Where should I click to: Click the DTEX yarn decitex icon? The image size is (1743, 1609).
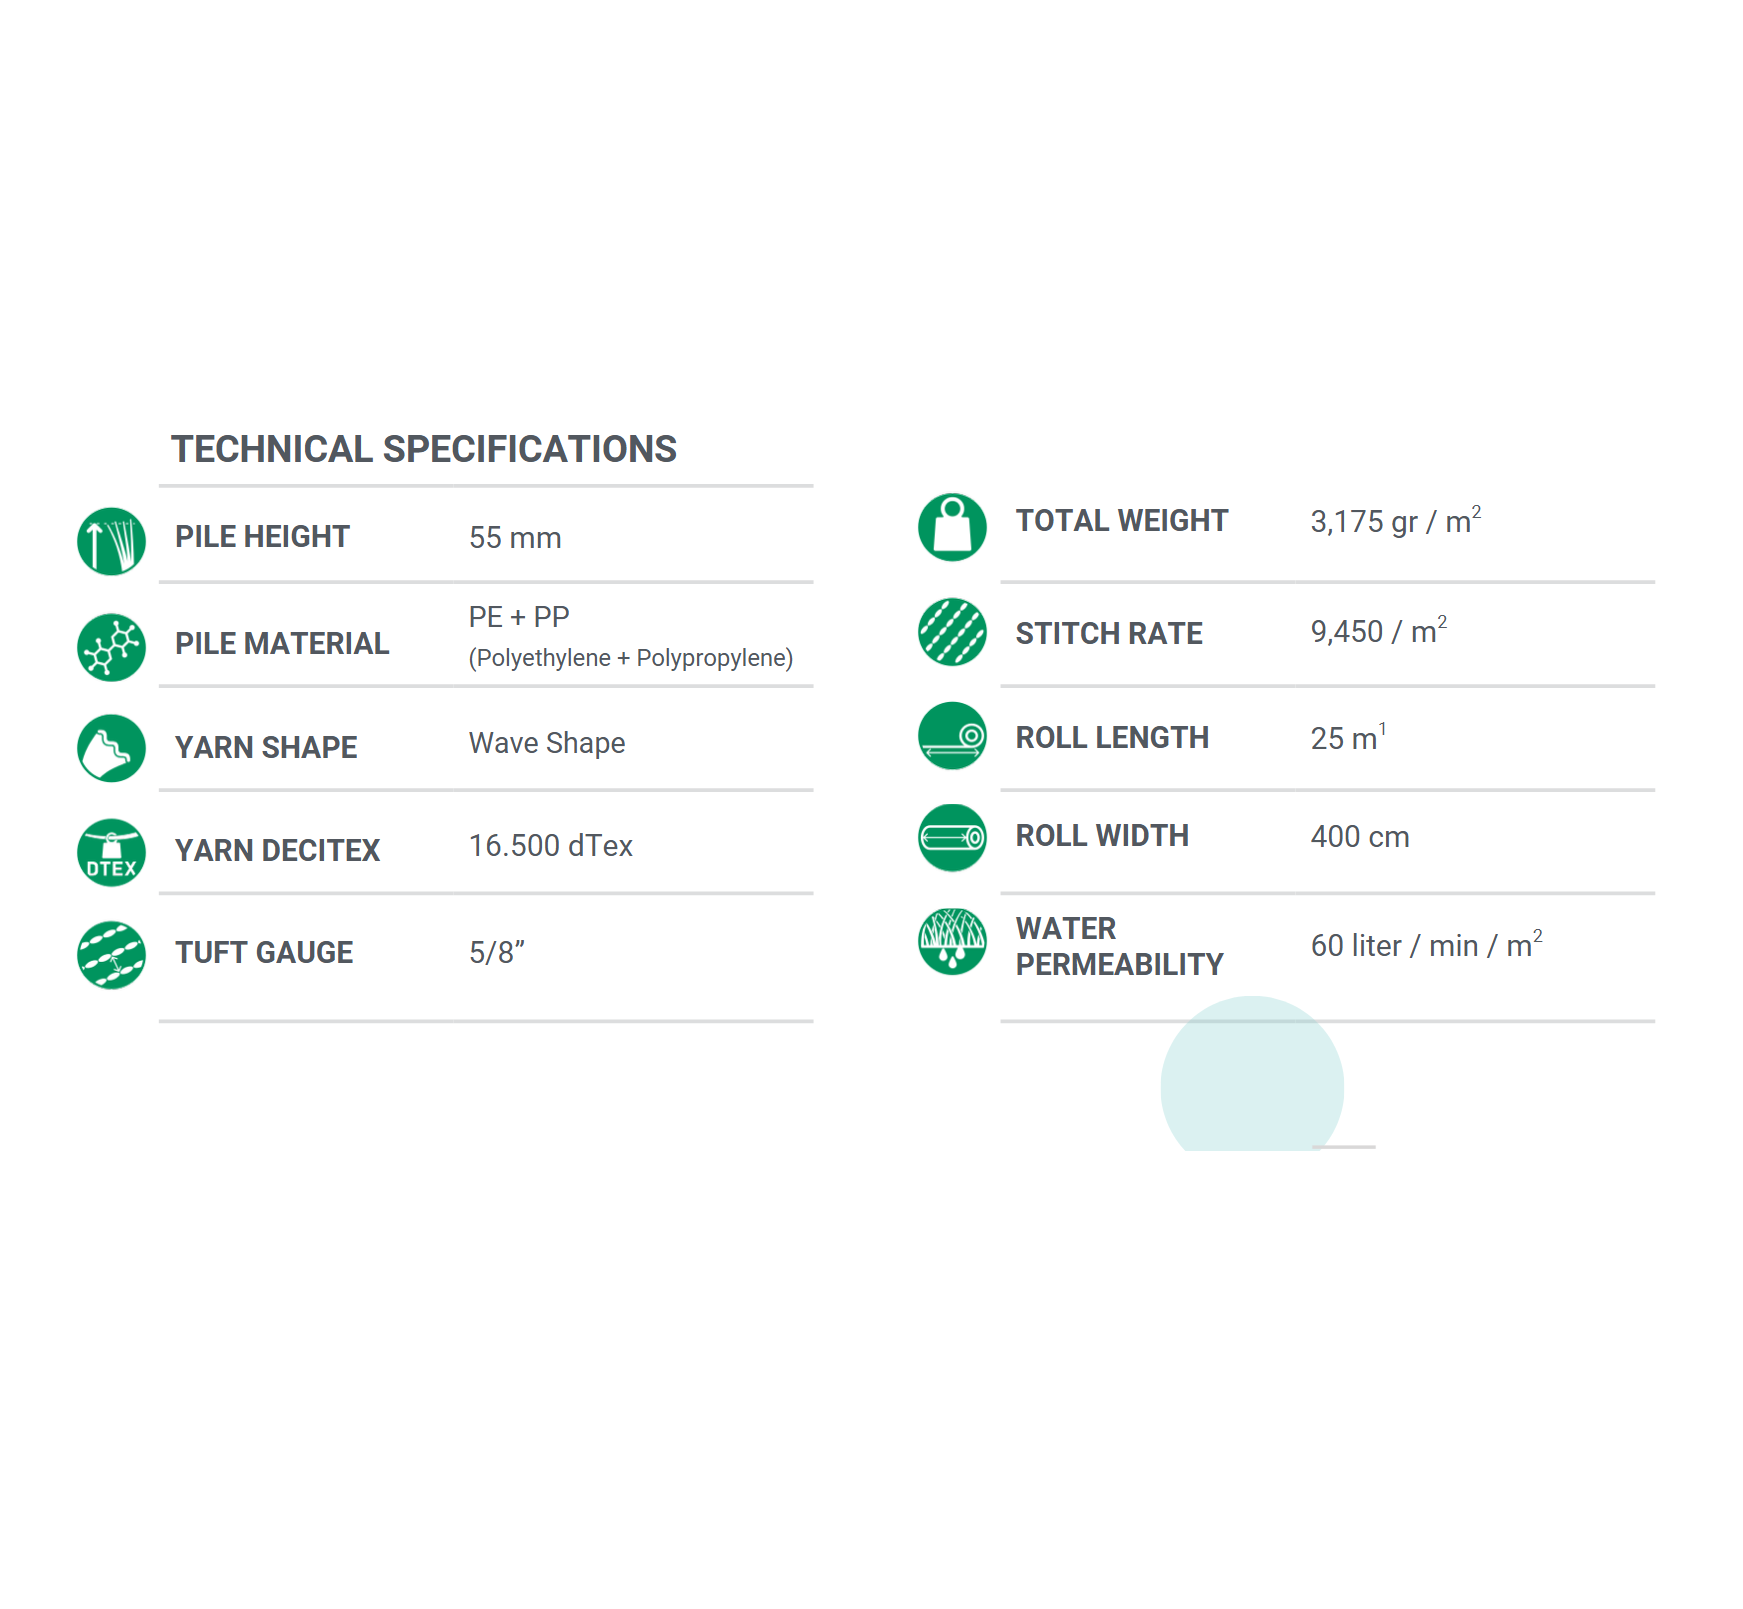pyautogui.click(x=111, y=852)
